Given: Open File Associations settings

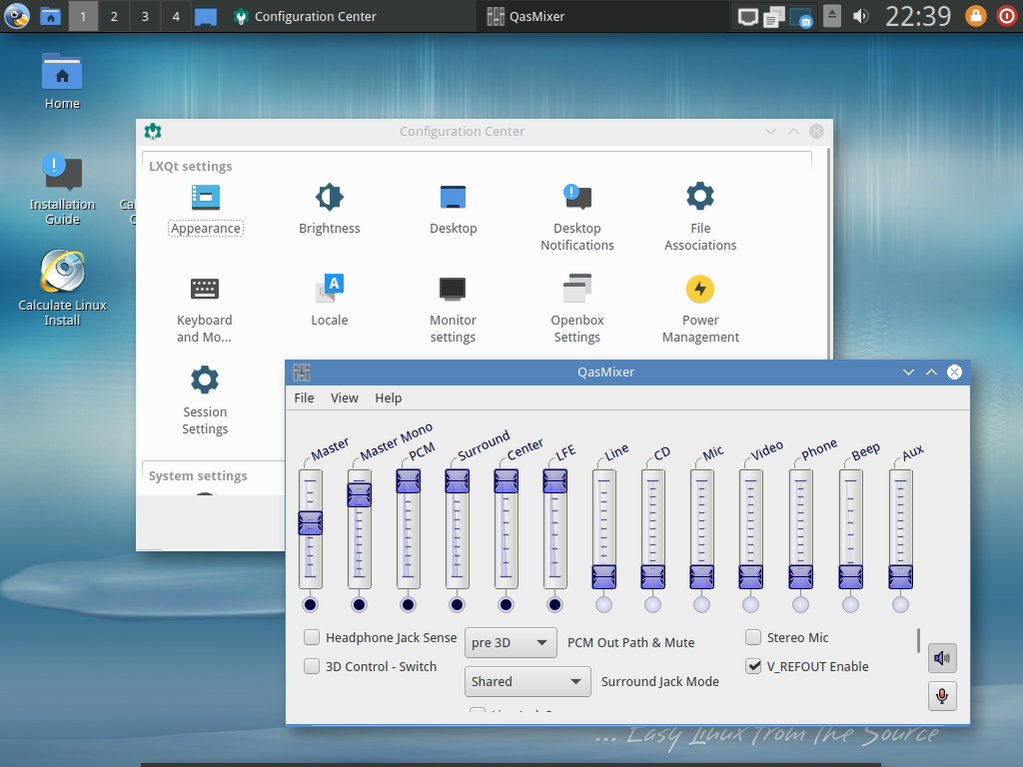Looking at the screenshot, I should 700,218.
